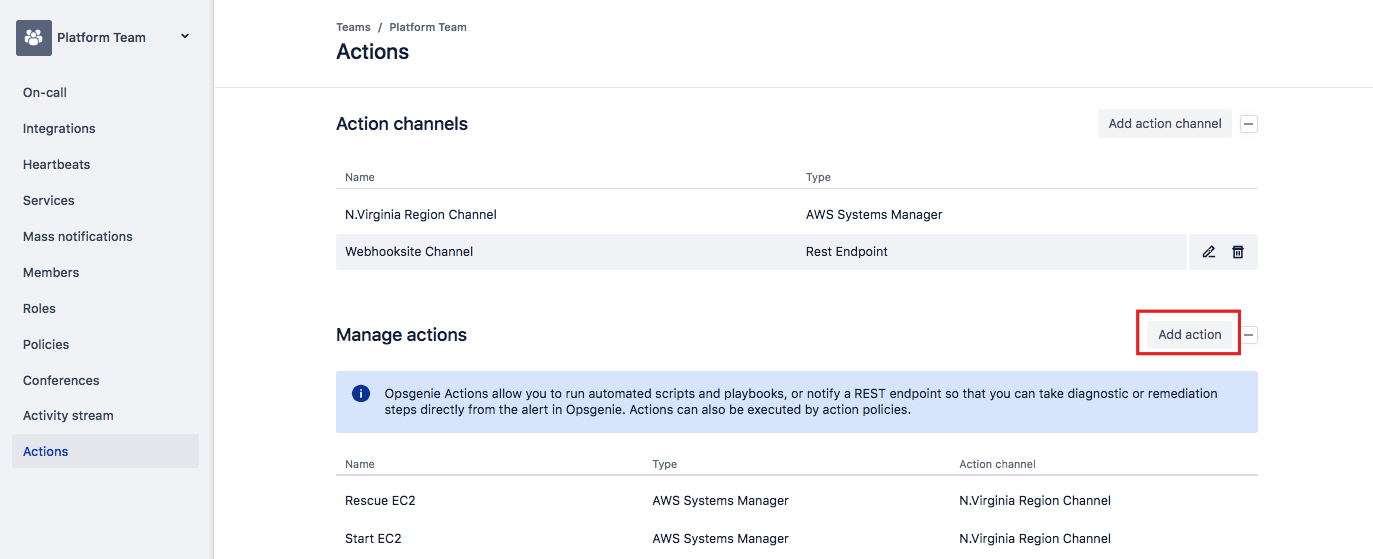Delete Webhooksite Channel using trash icon
This screenshot has width=1373, height=559.
1238,252
